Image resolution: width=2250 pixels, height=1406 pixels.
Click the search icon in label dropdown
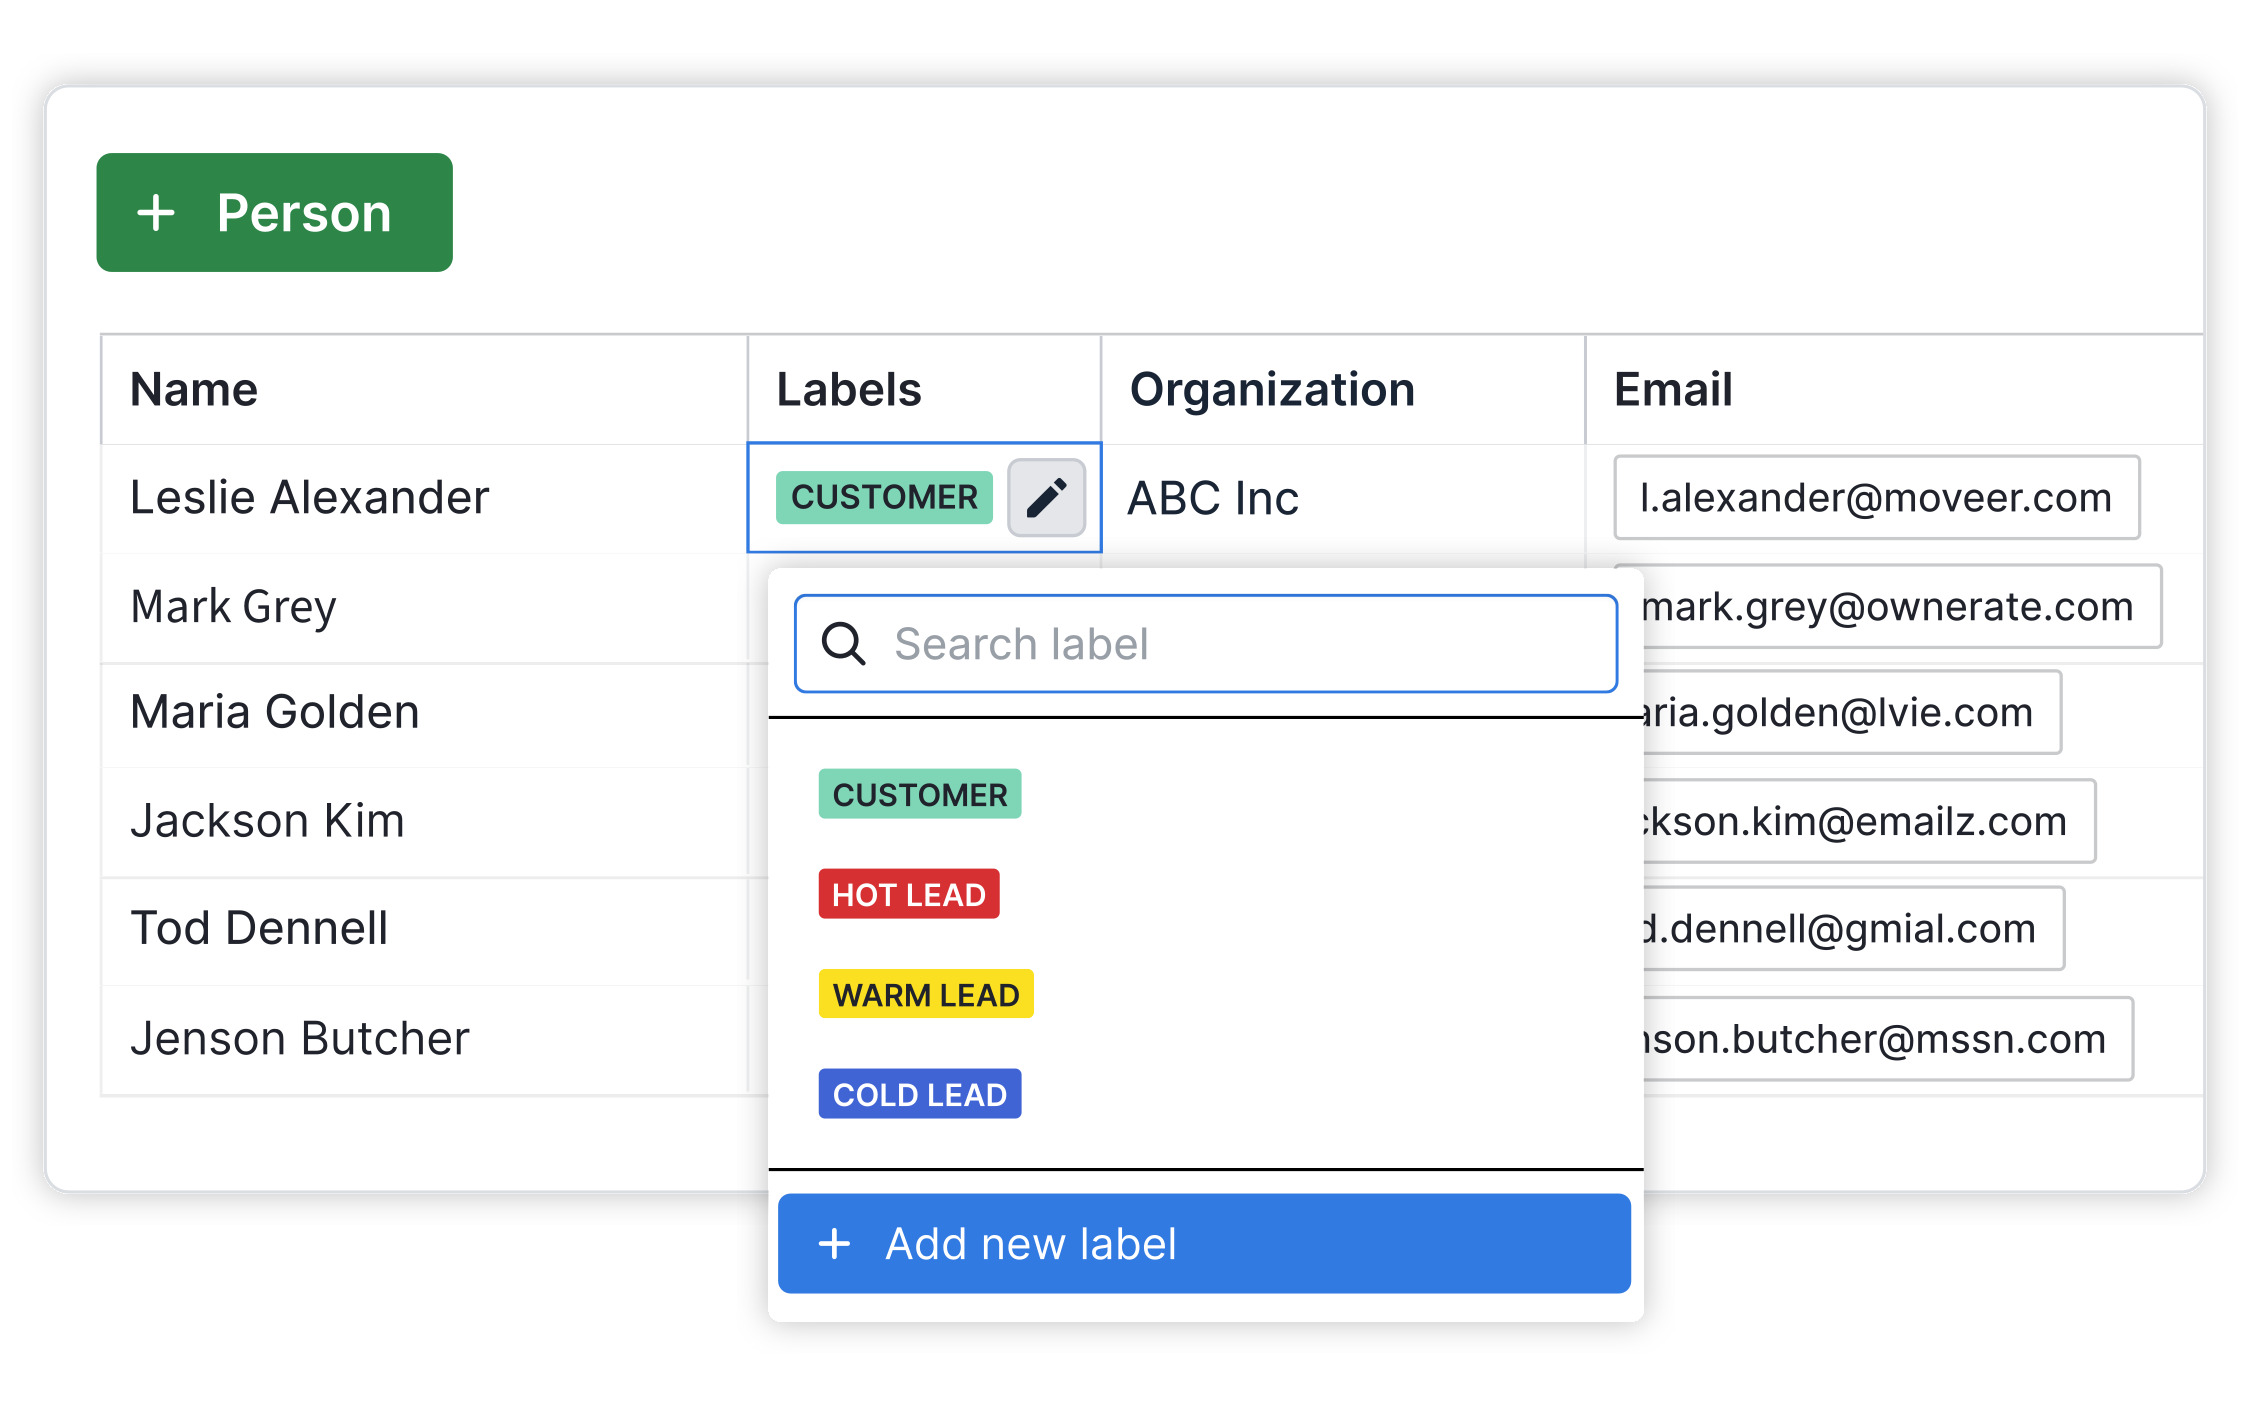tap(846, 643)
